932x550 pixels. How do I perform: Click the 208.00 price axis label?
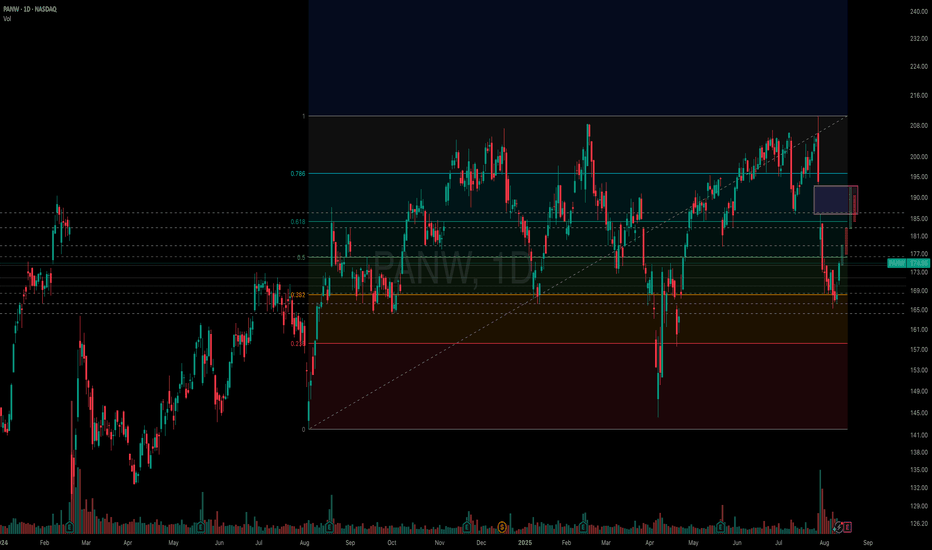(918, 126)
